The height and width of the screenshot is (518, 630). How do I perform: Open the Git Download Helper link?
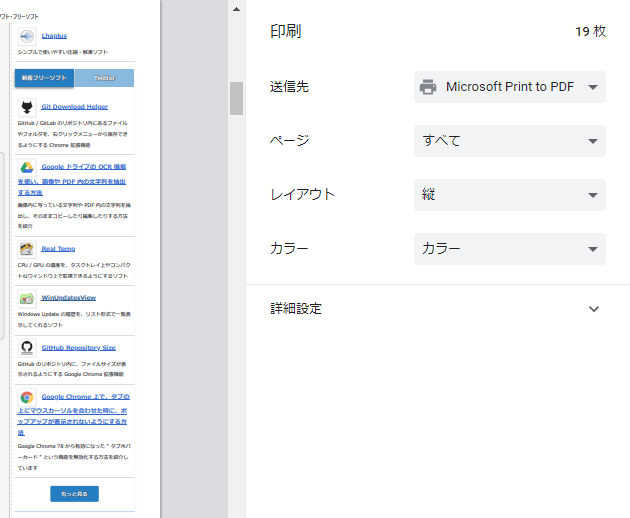[75, 106]
